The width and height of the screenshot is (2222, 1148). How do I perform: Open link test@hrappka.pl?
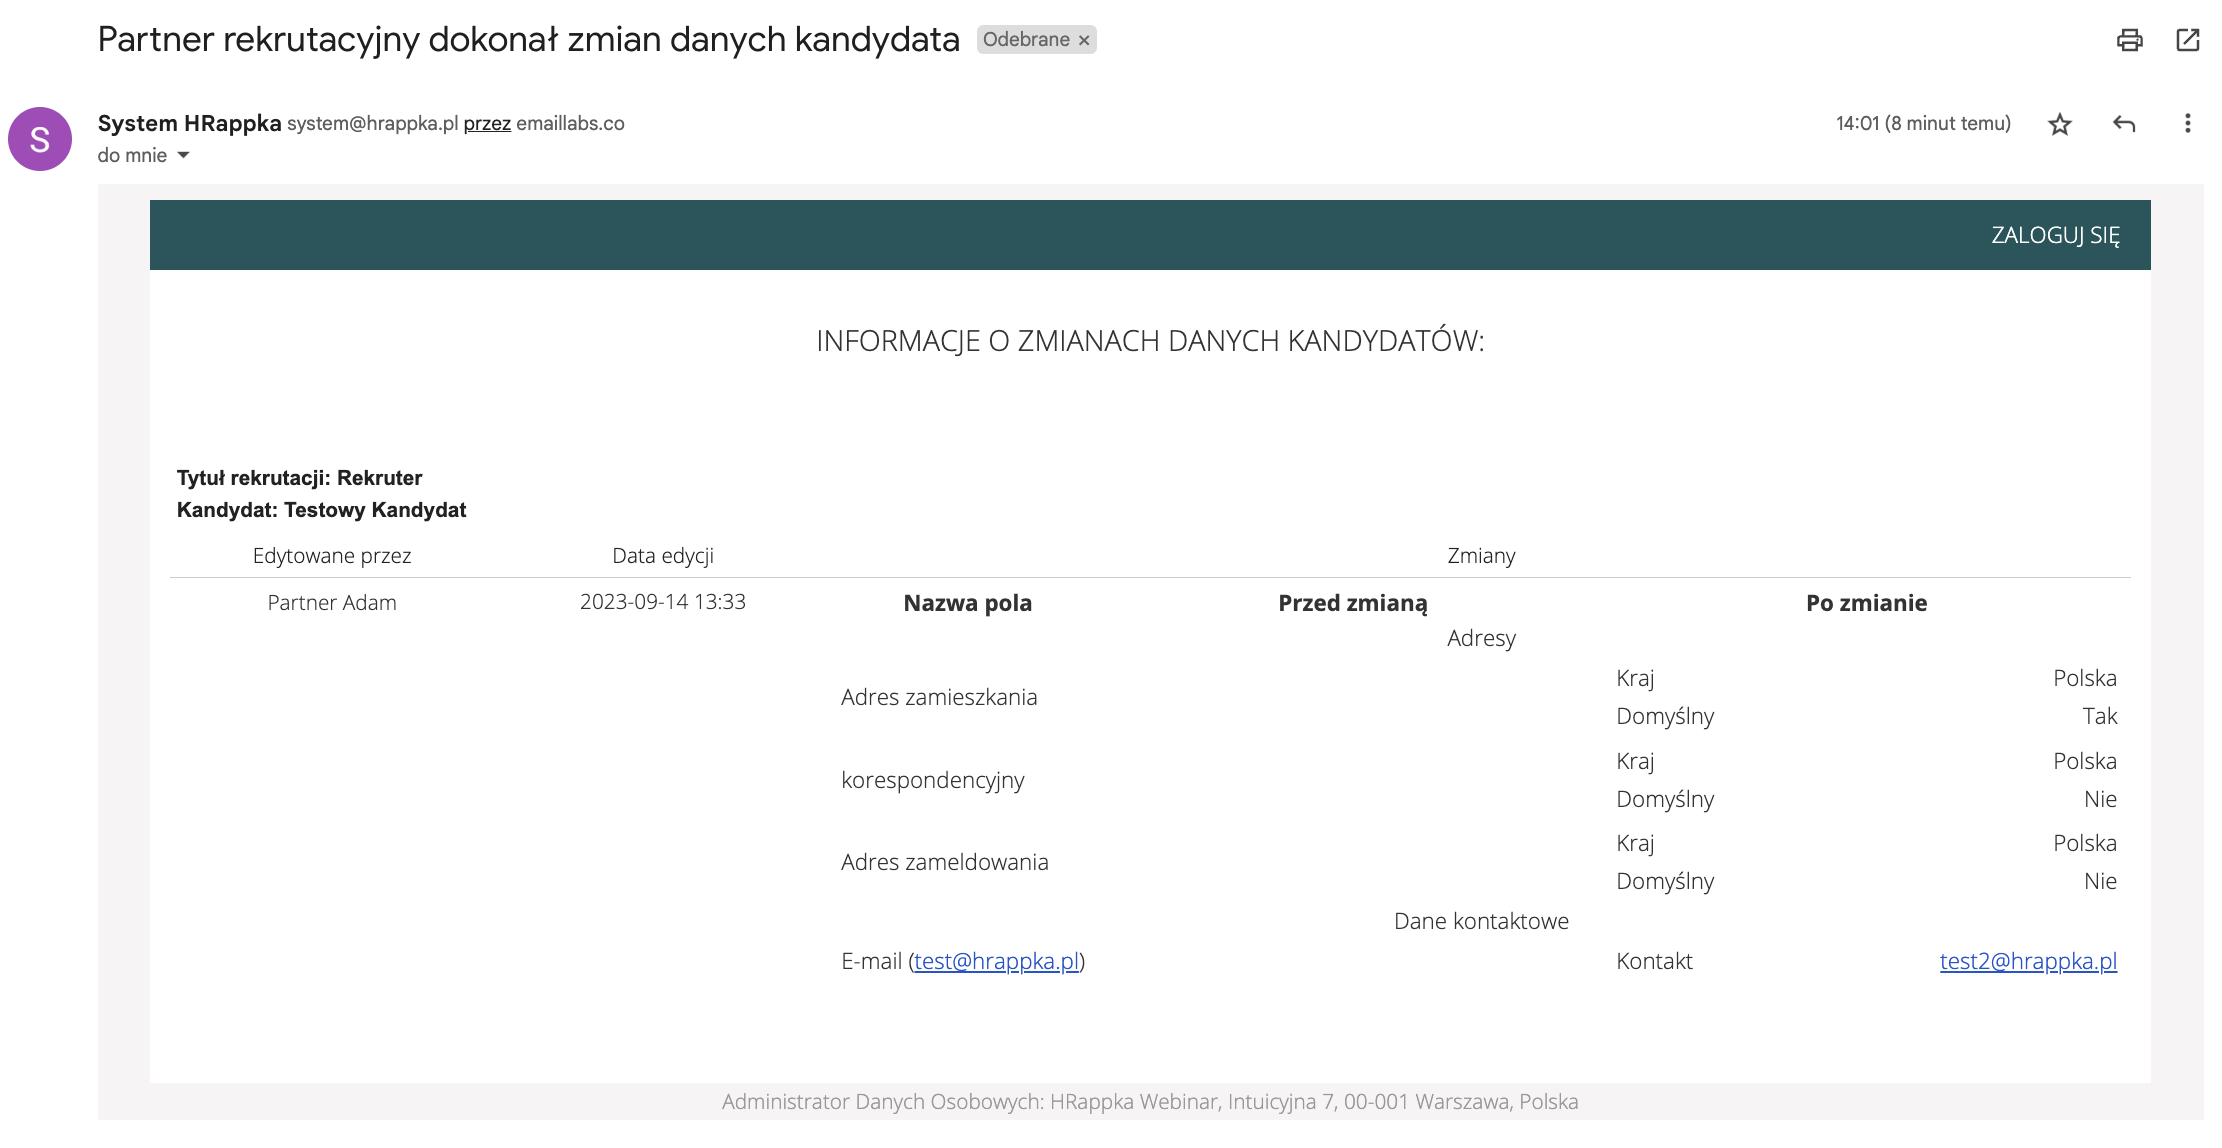(x=998, y=962)
